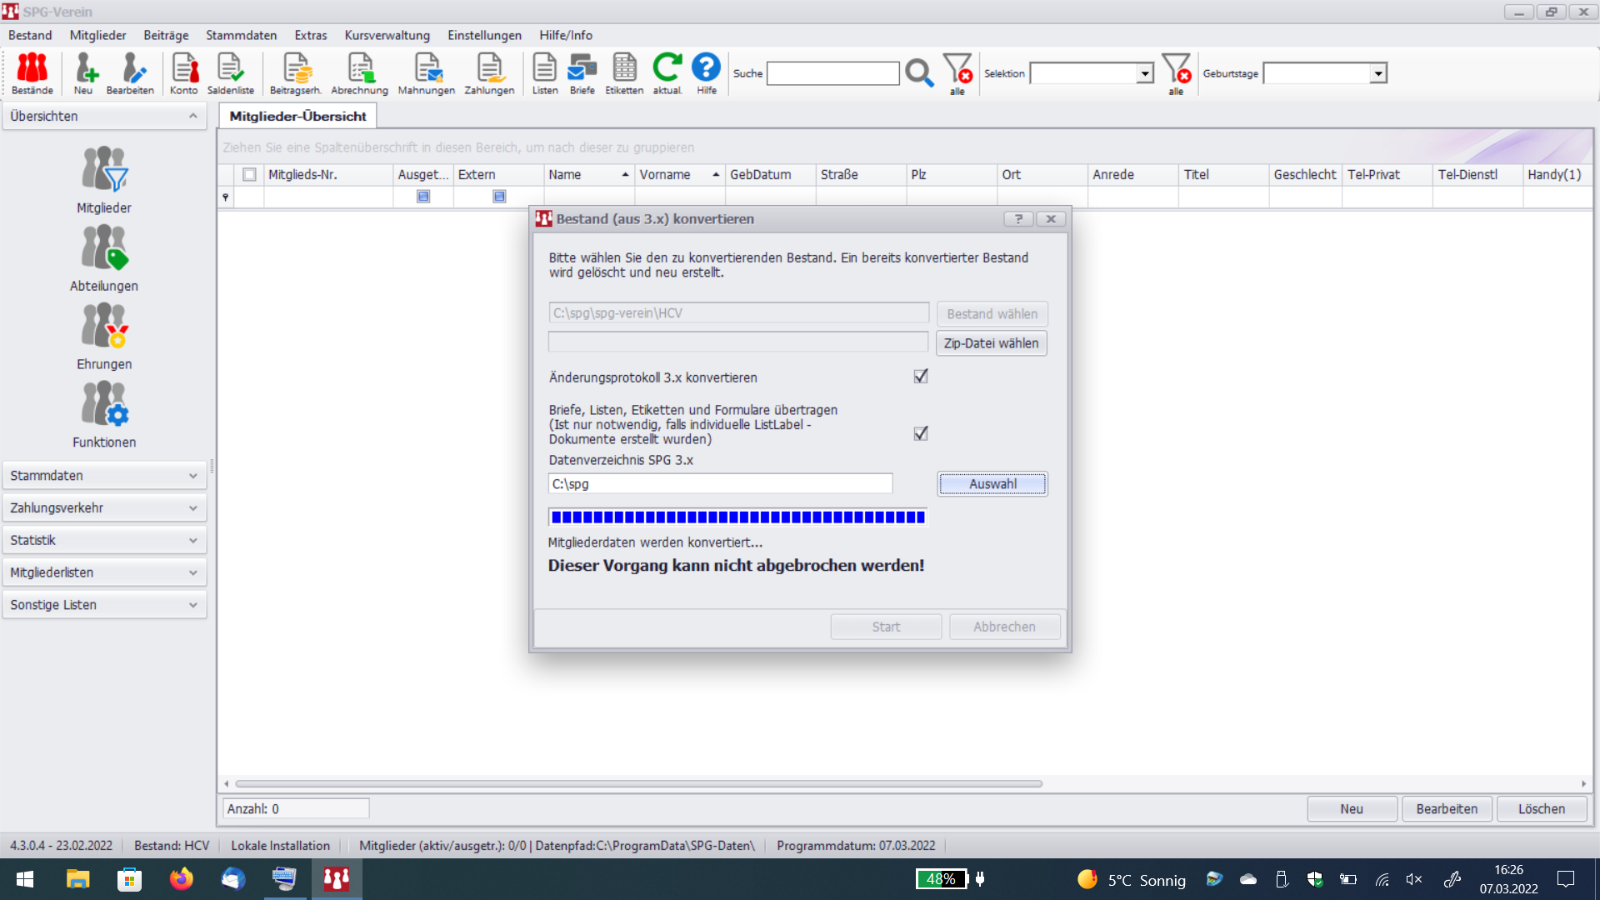
Task: Open the Mahnungen toolbar icon
Action: pyautogui.click(x=426, y=73)
